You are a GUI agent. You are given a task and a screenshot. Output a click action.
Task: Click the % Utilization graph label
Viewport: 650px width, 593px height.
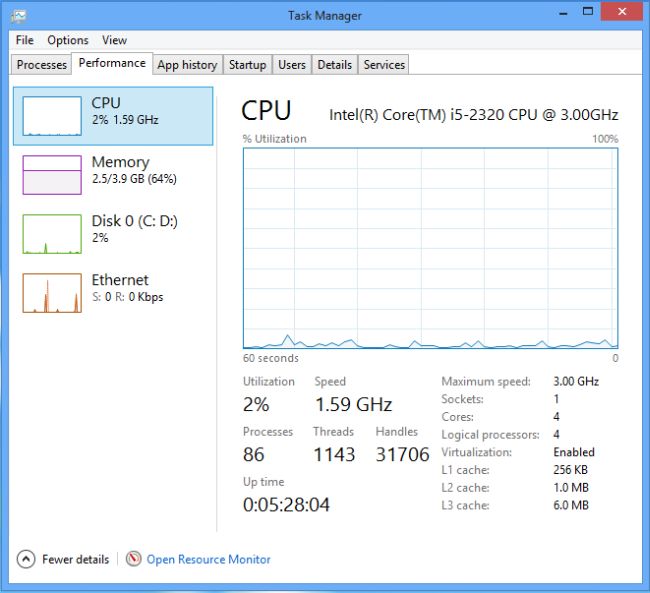coord(274,139)
